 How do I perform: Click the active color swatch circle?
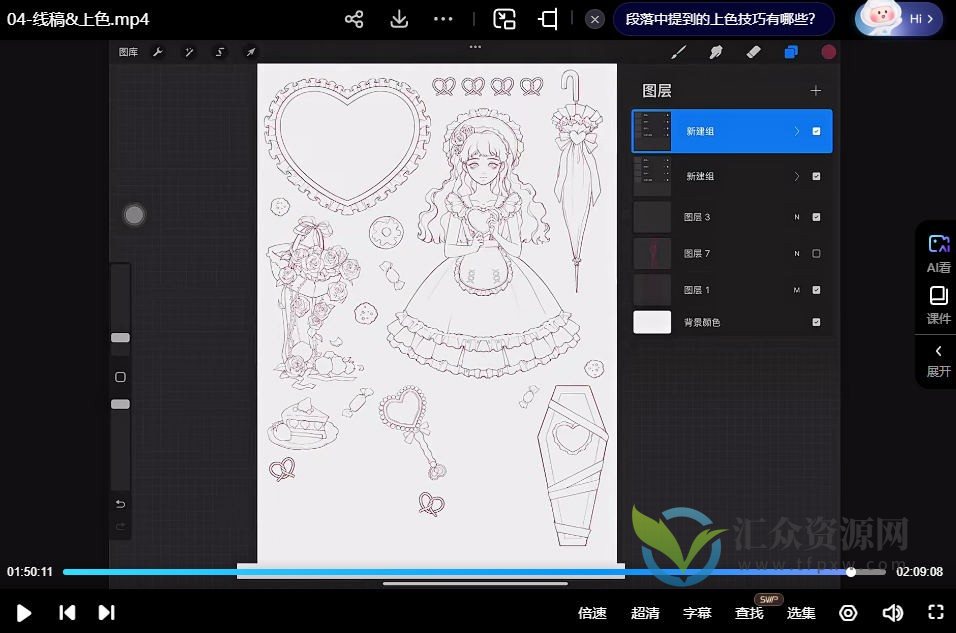point(828,52)
